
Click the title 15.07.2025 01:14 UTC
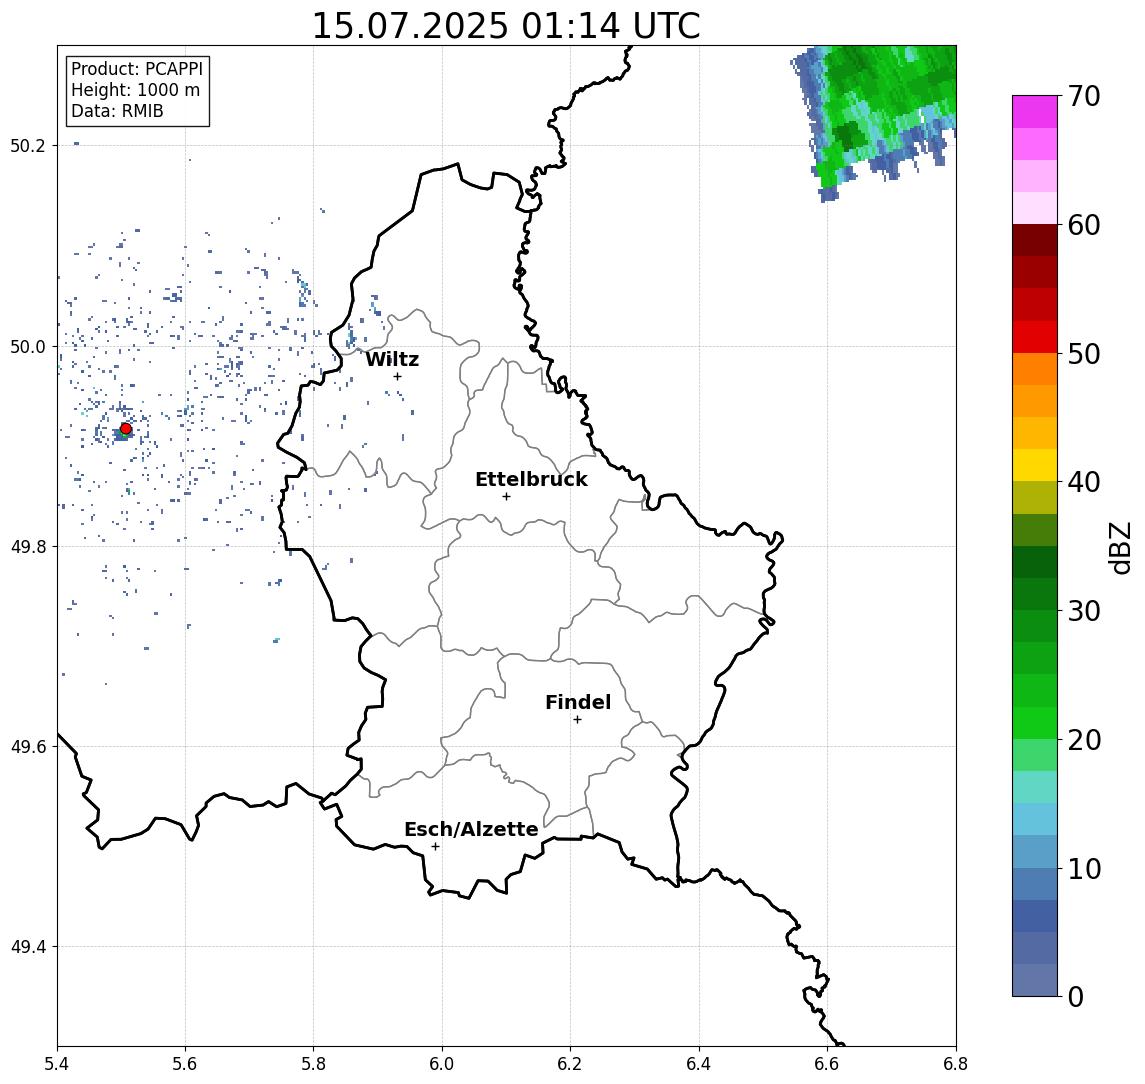[506, 26]
